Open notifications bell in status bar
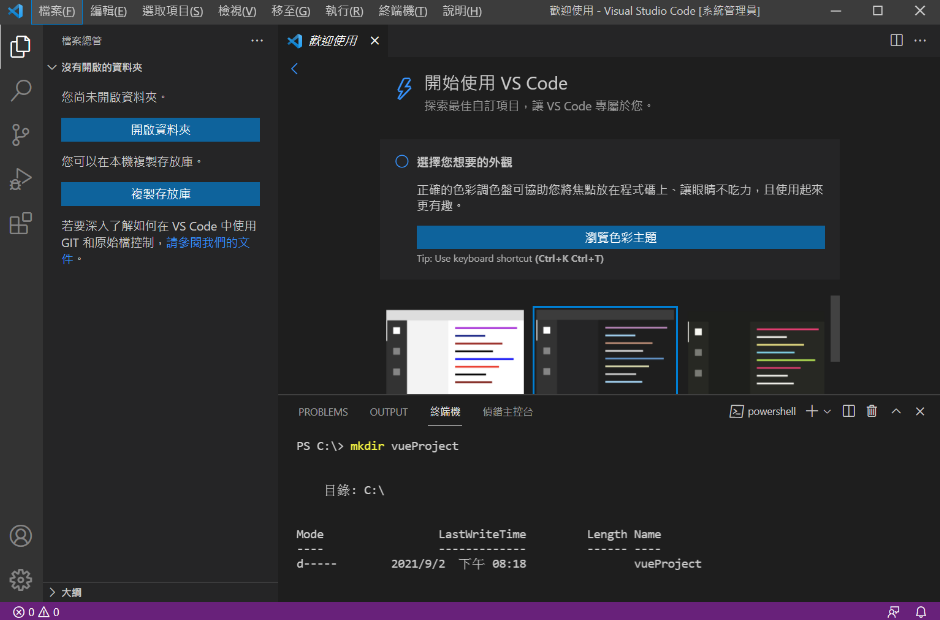Screen dimensions: 940x620 921,612
